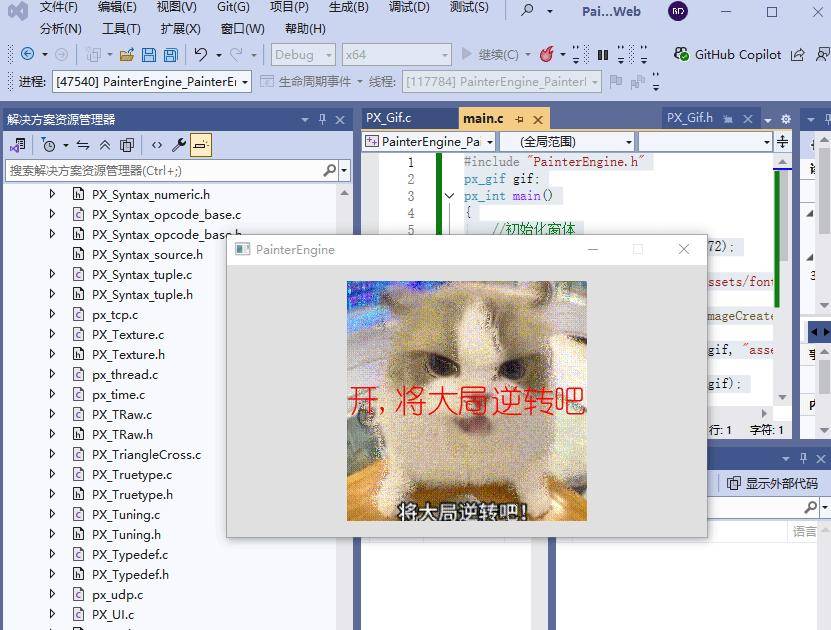Click the search magnifier in the bottom-right panel
831x630 pixels.
click(810, 507)
